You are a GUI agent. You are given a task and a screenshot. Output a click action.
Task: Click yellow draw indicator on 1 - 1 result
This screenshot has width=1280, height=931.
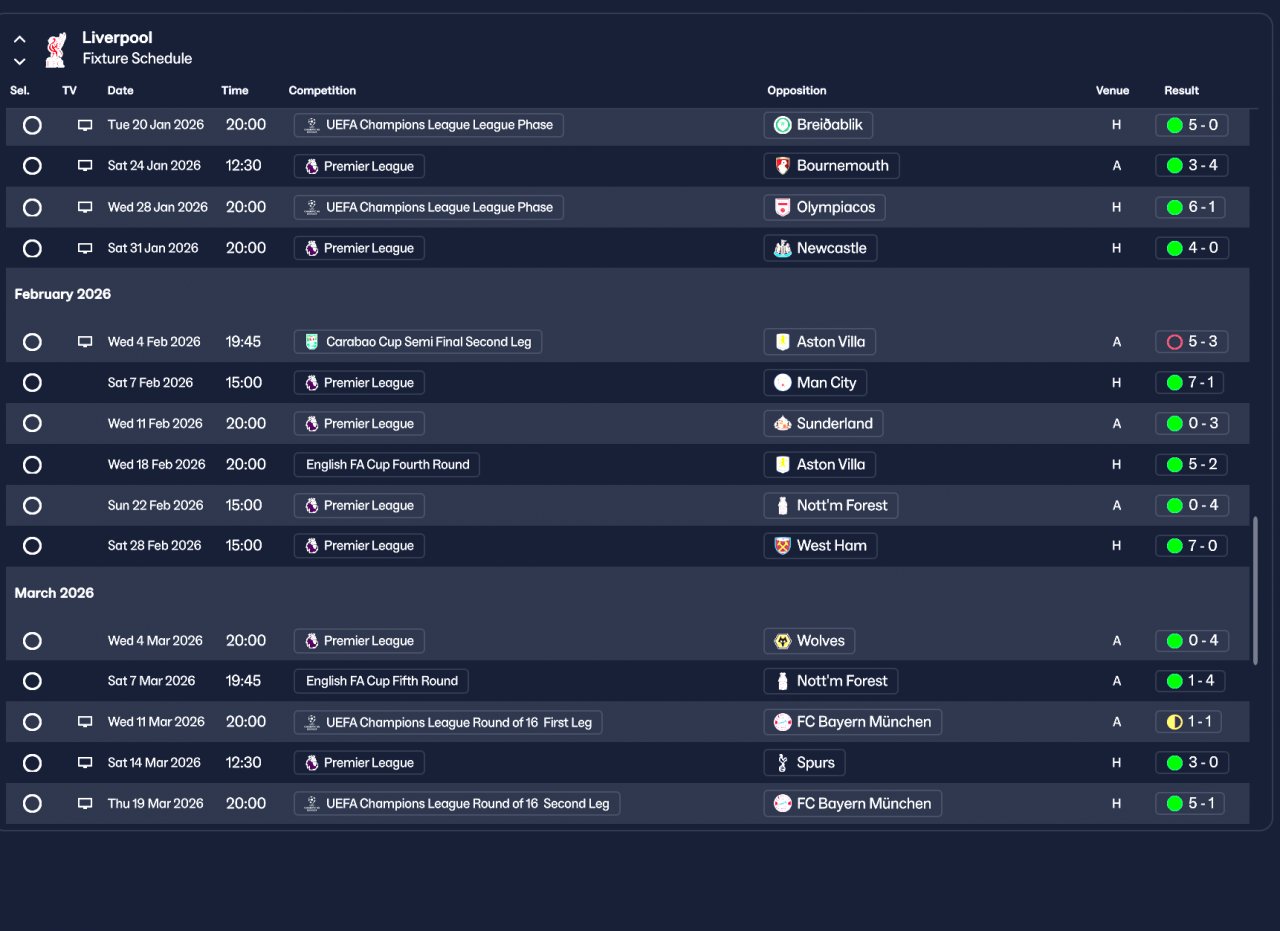click(1175, 722)
